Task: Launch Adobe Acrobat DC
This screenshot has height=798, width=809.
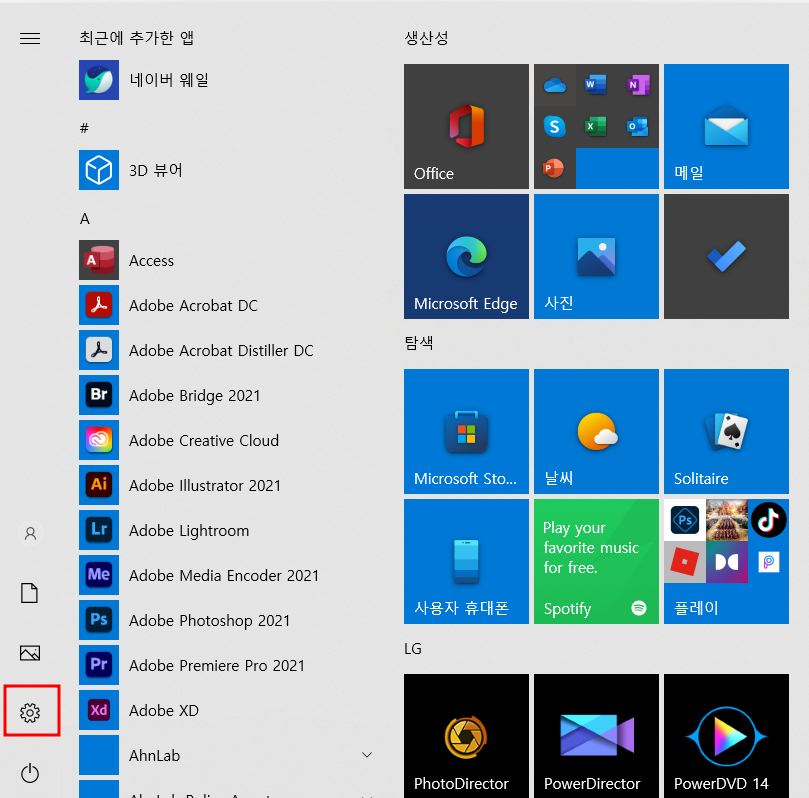Action: click(x=227, y=305)
